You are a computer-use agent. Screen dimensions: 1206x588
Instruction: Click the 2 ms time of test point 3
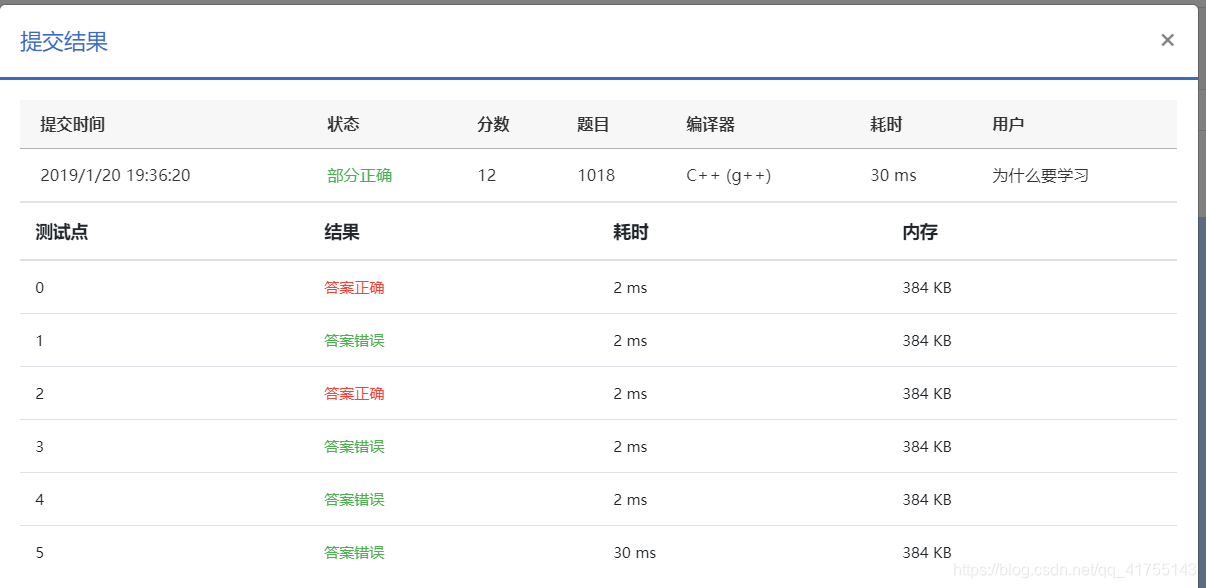point(630,447)
